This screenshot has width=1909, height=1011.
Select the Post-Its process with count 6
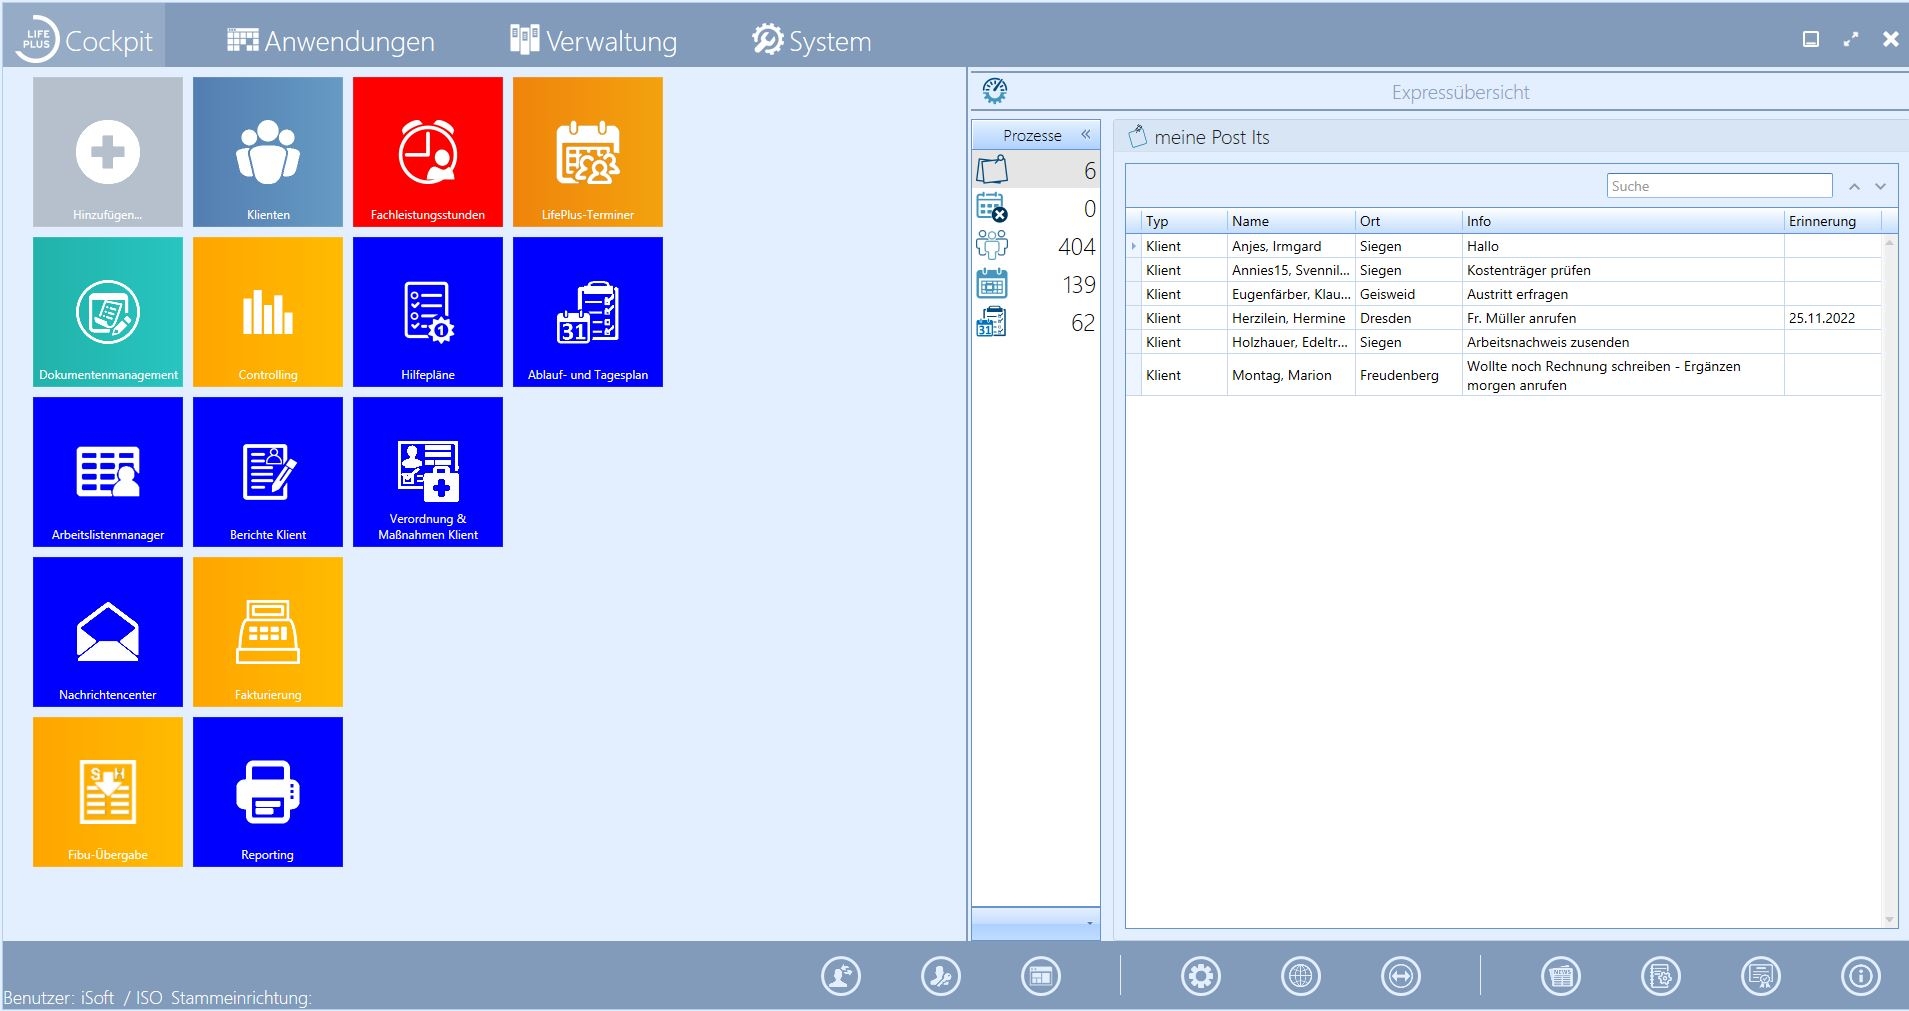pos(1036,170)
